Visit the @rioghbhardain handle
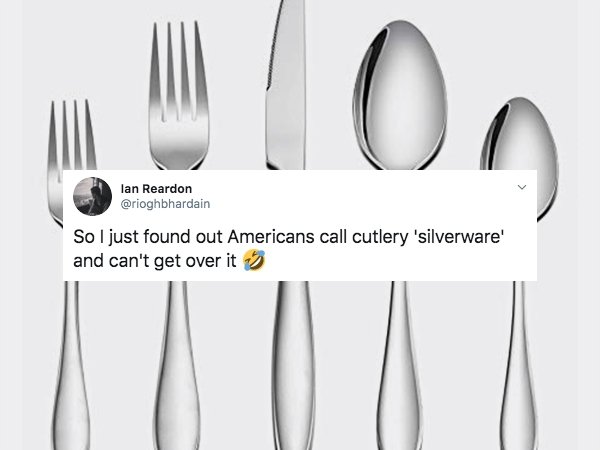This screenshot has height=450, width=600. [165, 204]
